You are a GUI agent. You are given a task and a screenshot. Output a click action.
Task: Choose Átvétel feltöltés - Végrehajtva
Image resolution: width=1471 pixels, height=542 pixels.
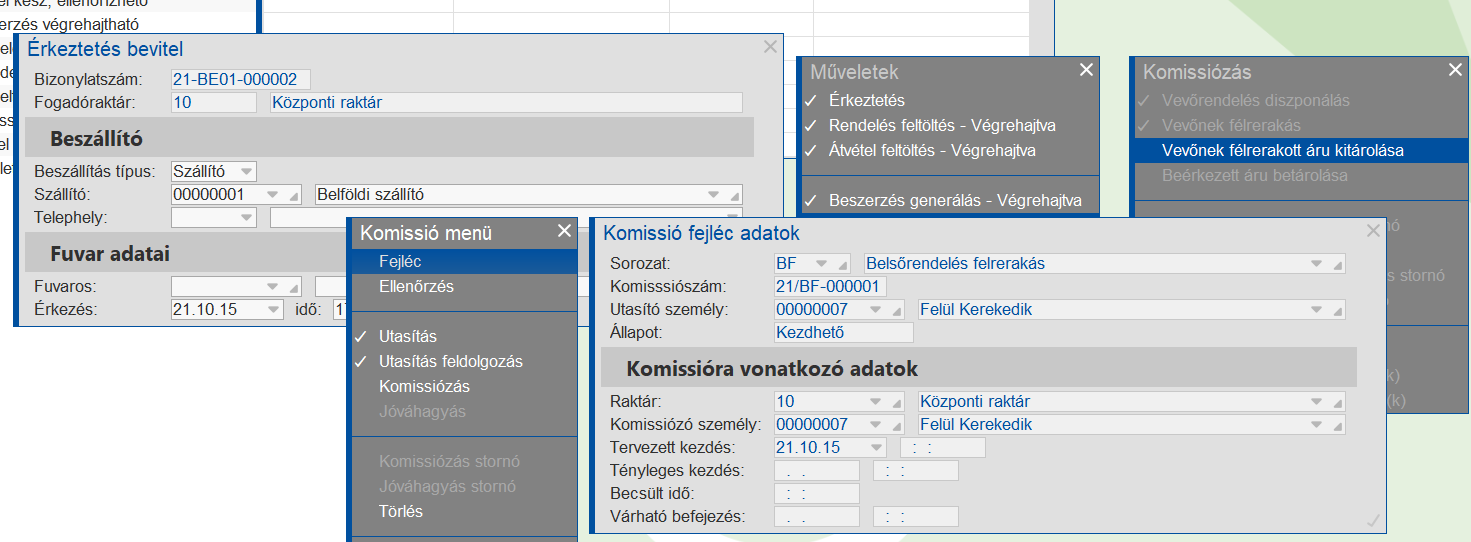click(x=950, y=150)
